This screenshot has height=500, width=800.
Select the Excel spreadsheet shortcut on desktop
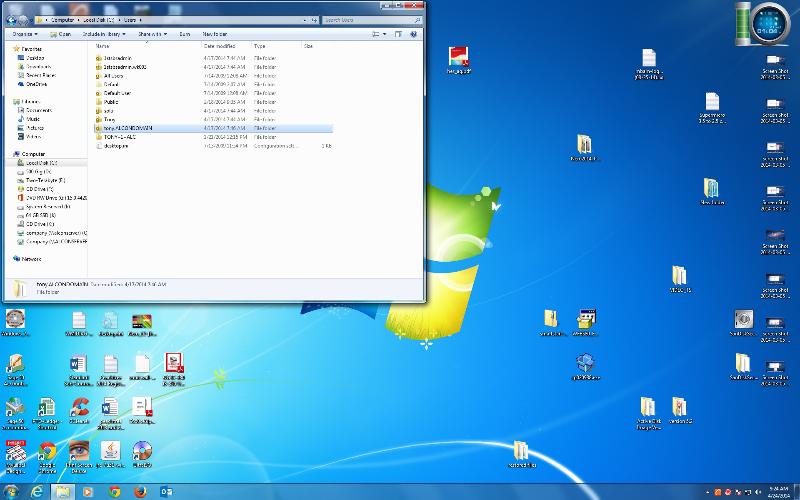[x=47, y=413]
